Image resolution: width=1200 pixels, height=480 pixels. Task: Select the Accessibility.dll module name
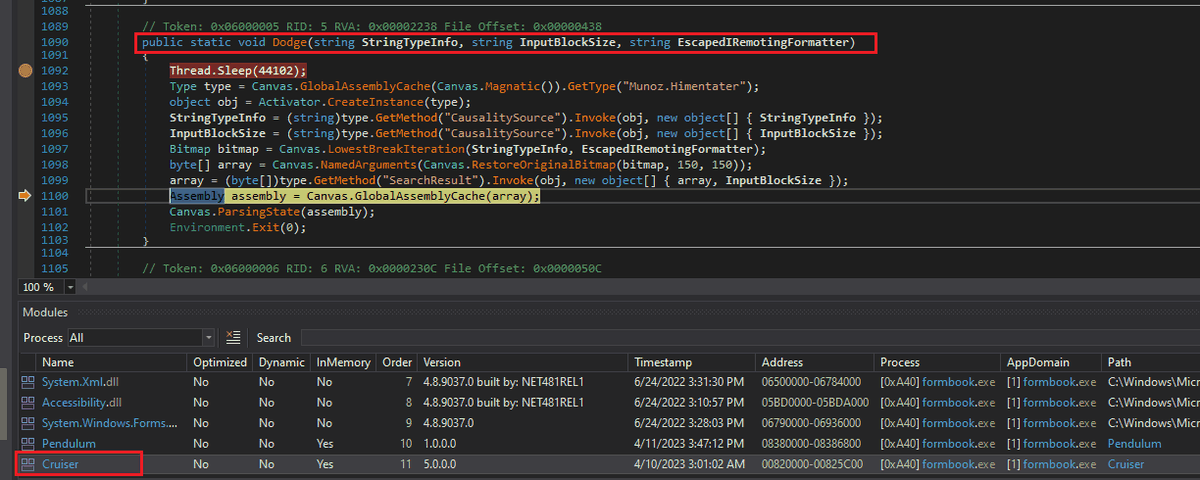point(83,403)
